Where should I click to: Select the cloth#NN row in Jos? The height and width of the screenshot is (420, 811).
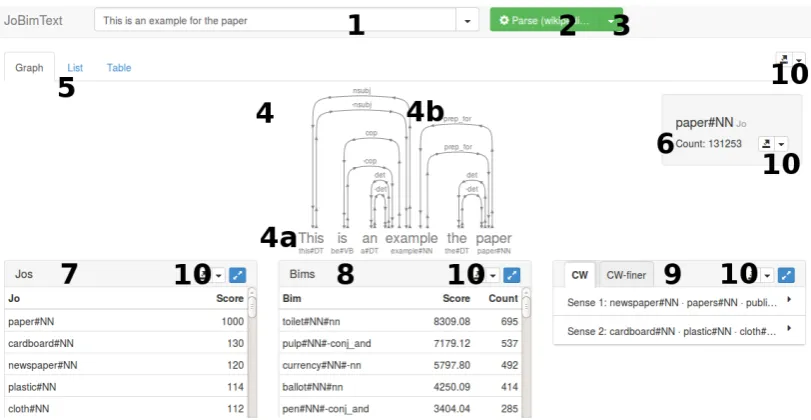126,408
